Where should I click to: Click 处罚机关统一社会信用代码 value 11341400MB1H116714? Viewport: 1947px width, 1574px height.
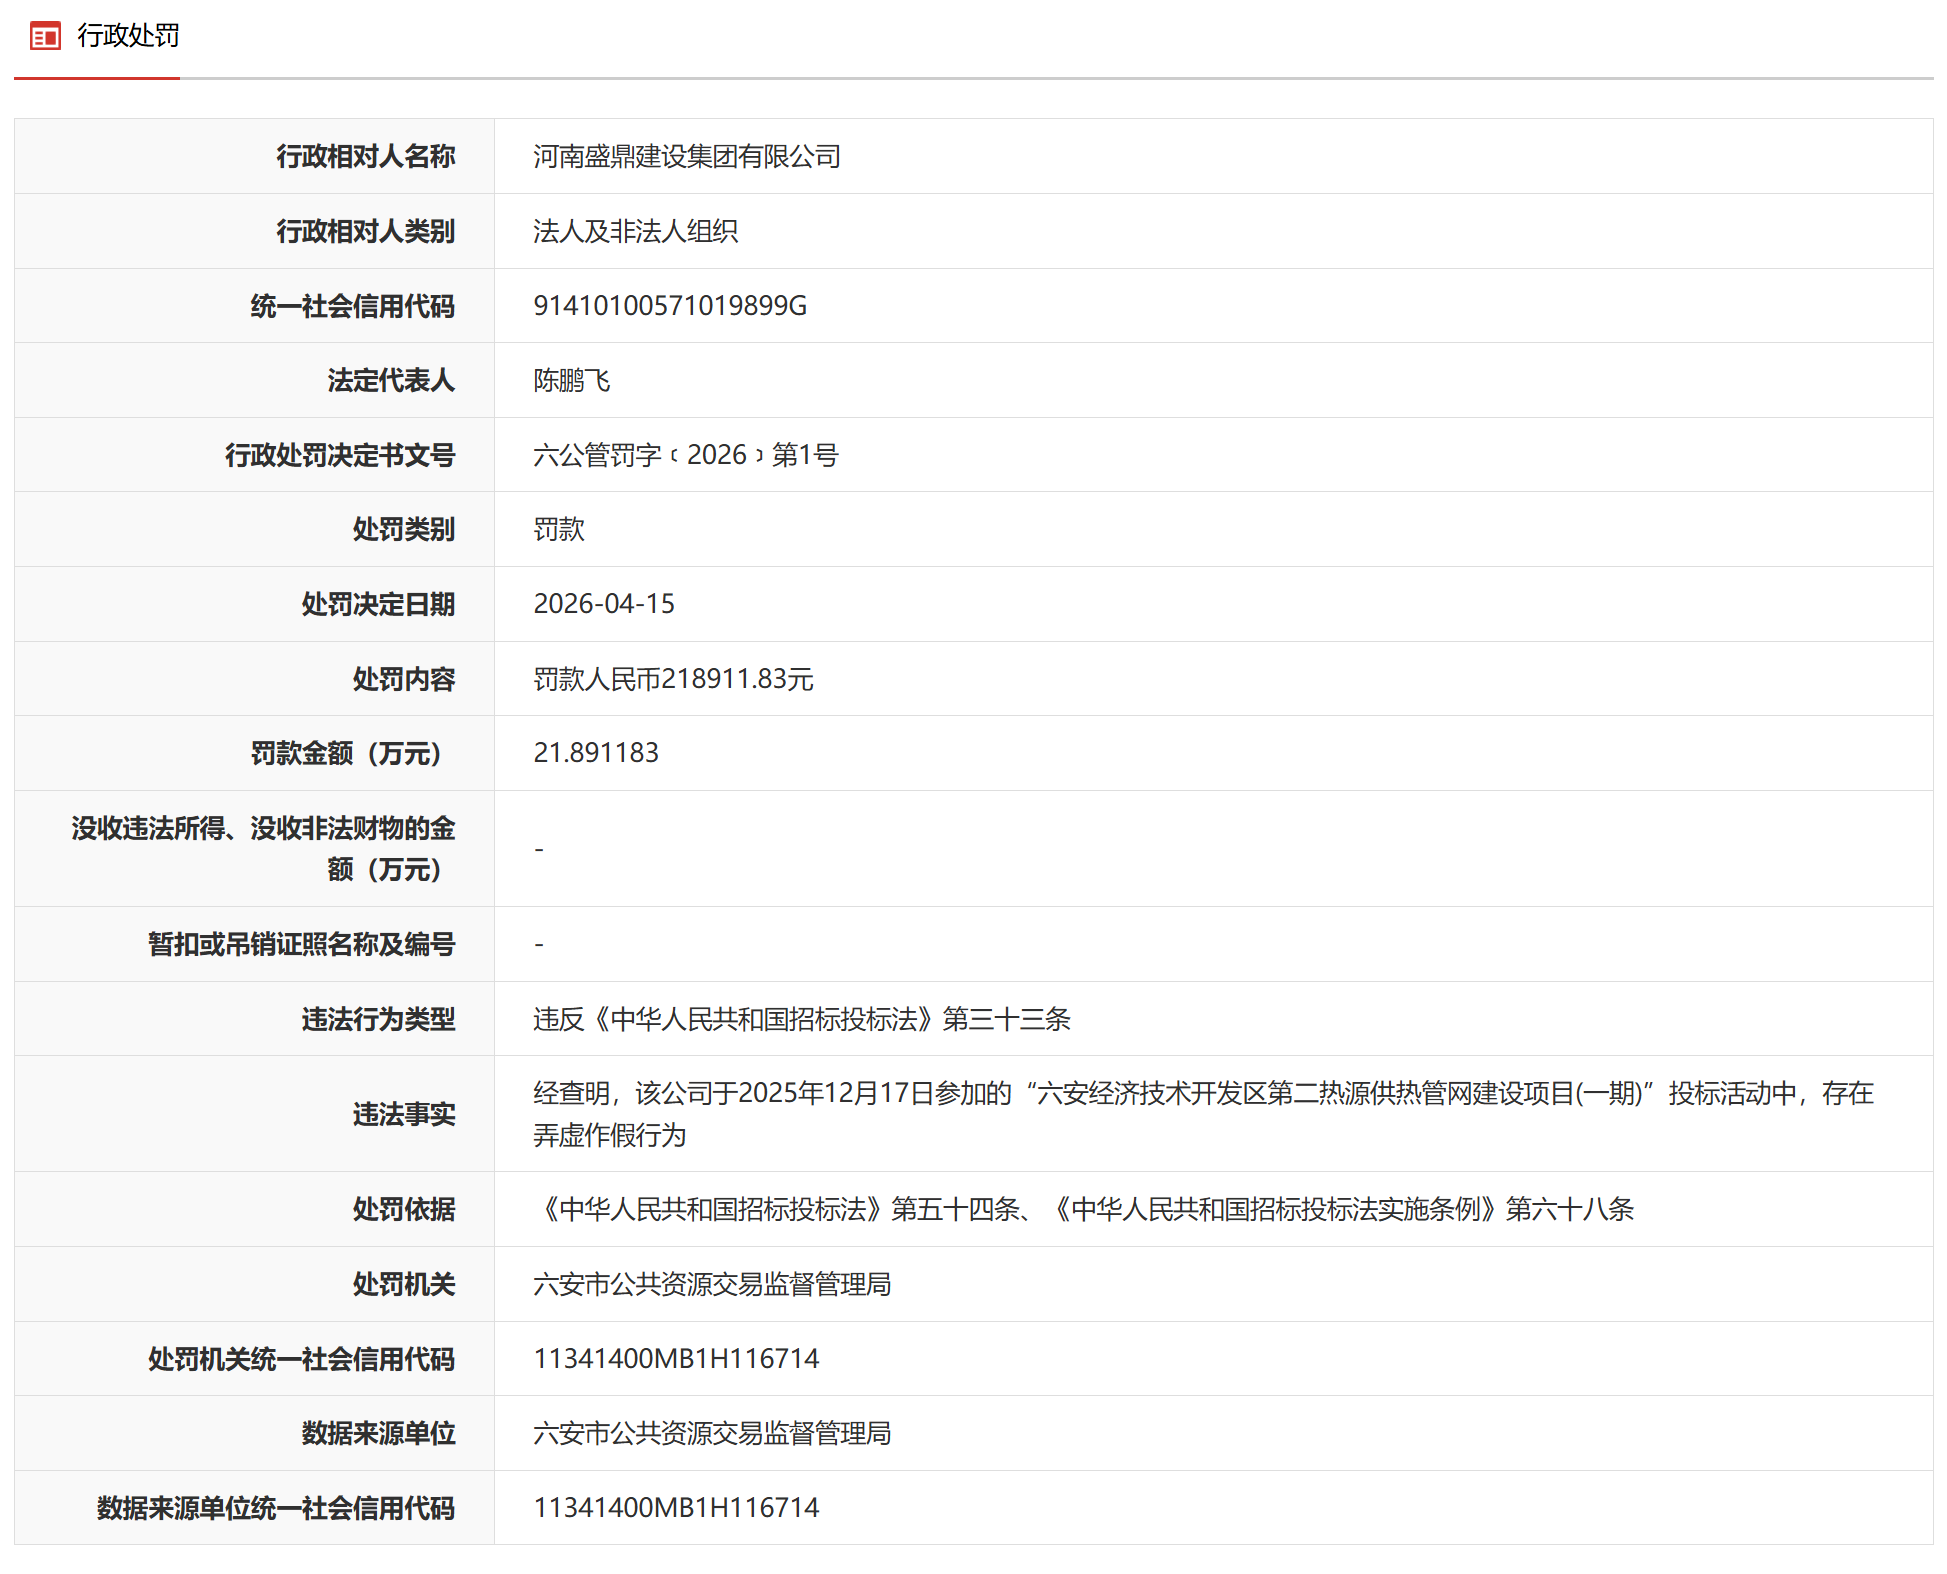coord(676,1359)
